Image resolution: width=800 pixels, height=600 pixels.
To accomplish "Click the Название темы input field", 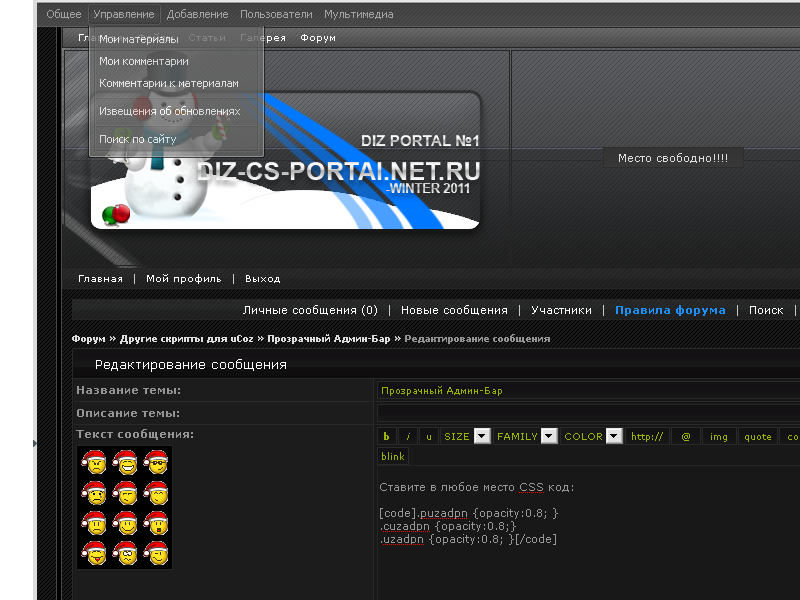I will (588, 390).
